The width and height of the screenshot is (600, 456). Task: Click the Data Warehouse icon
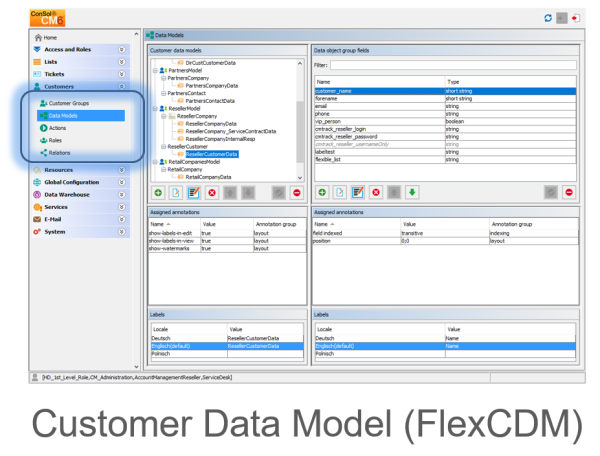(x=37, y=194)
